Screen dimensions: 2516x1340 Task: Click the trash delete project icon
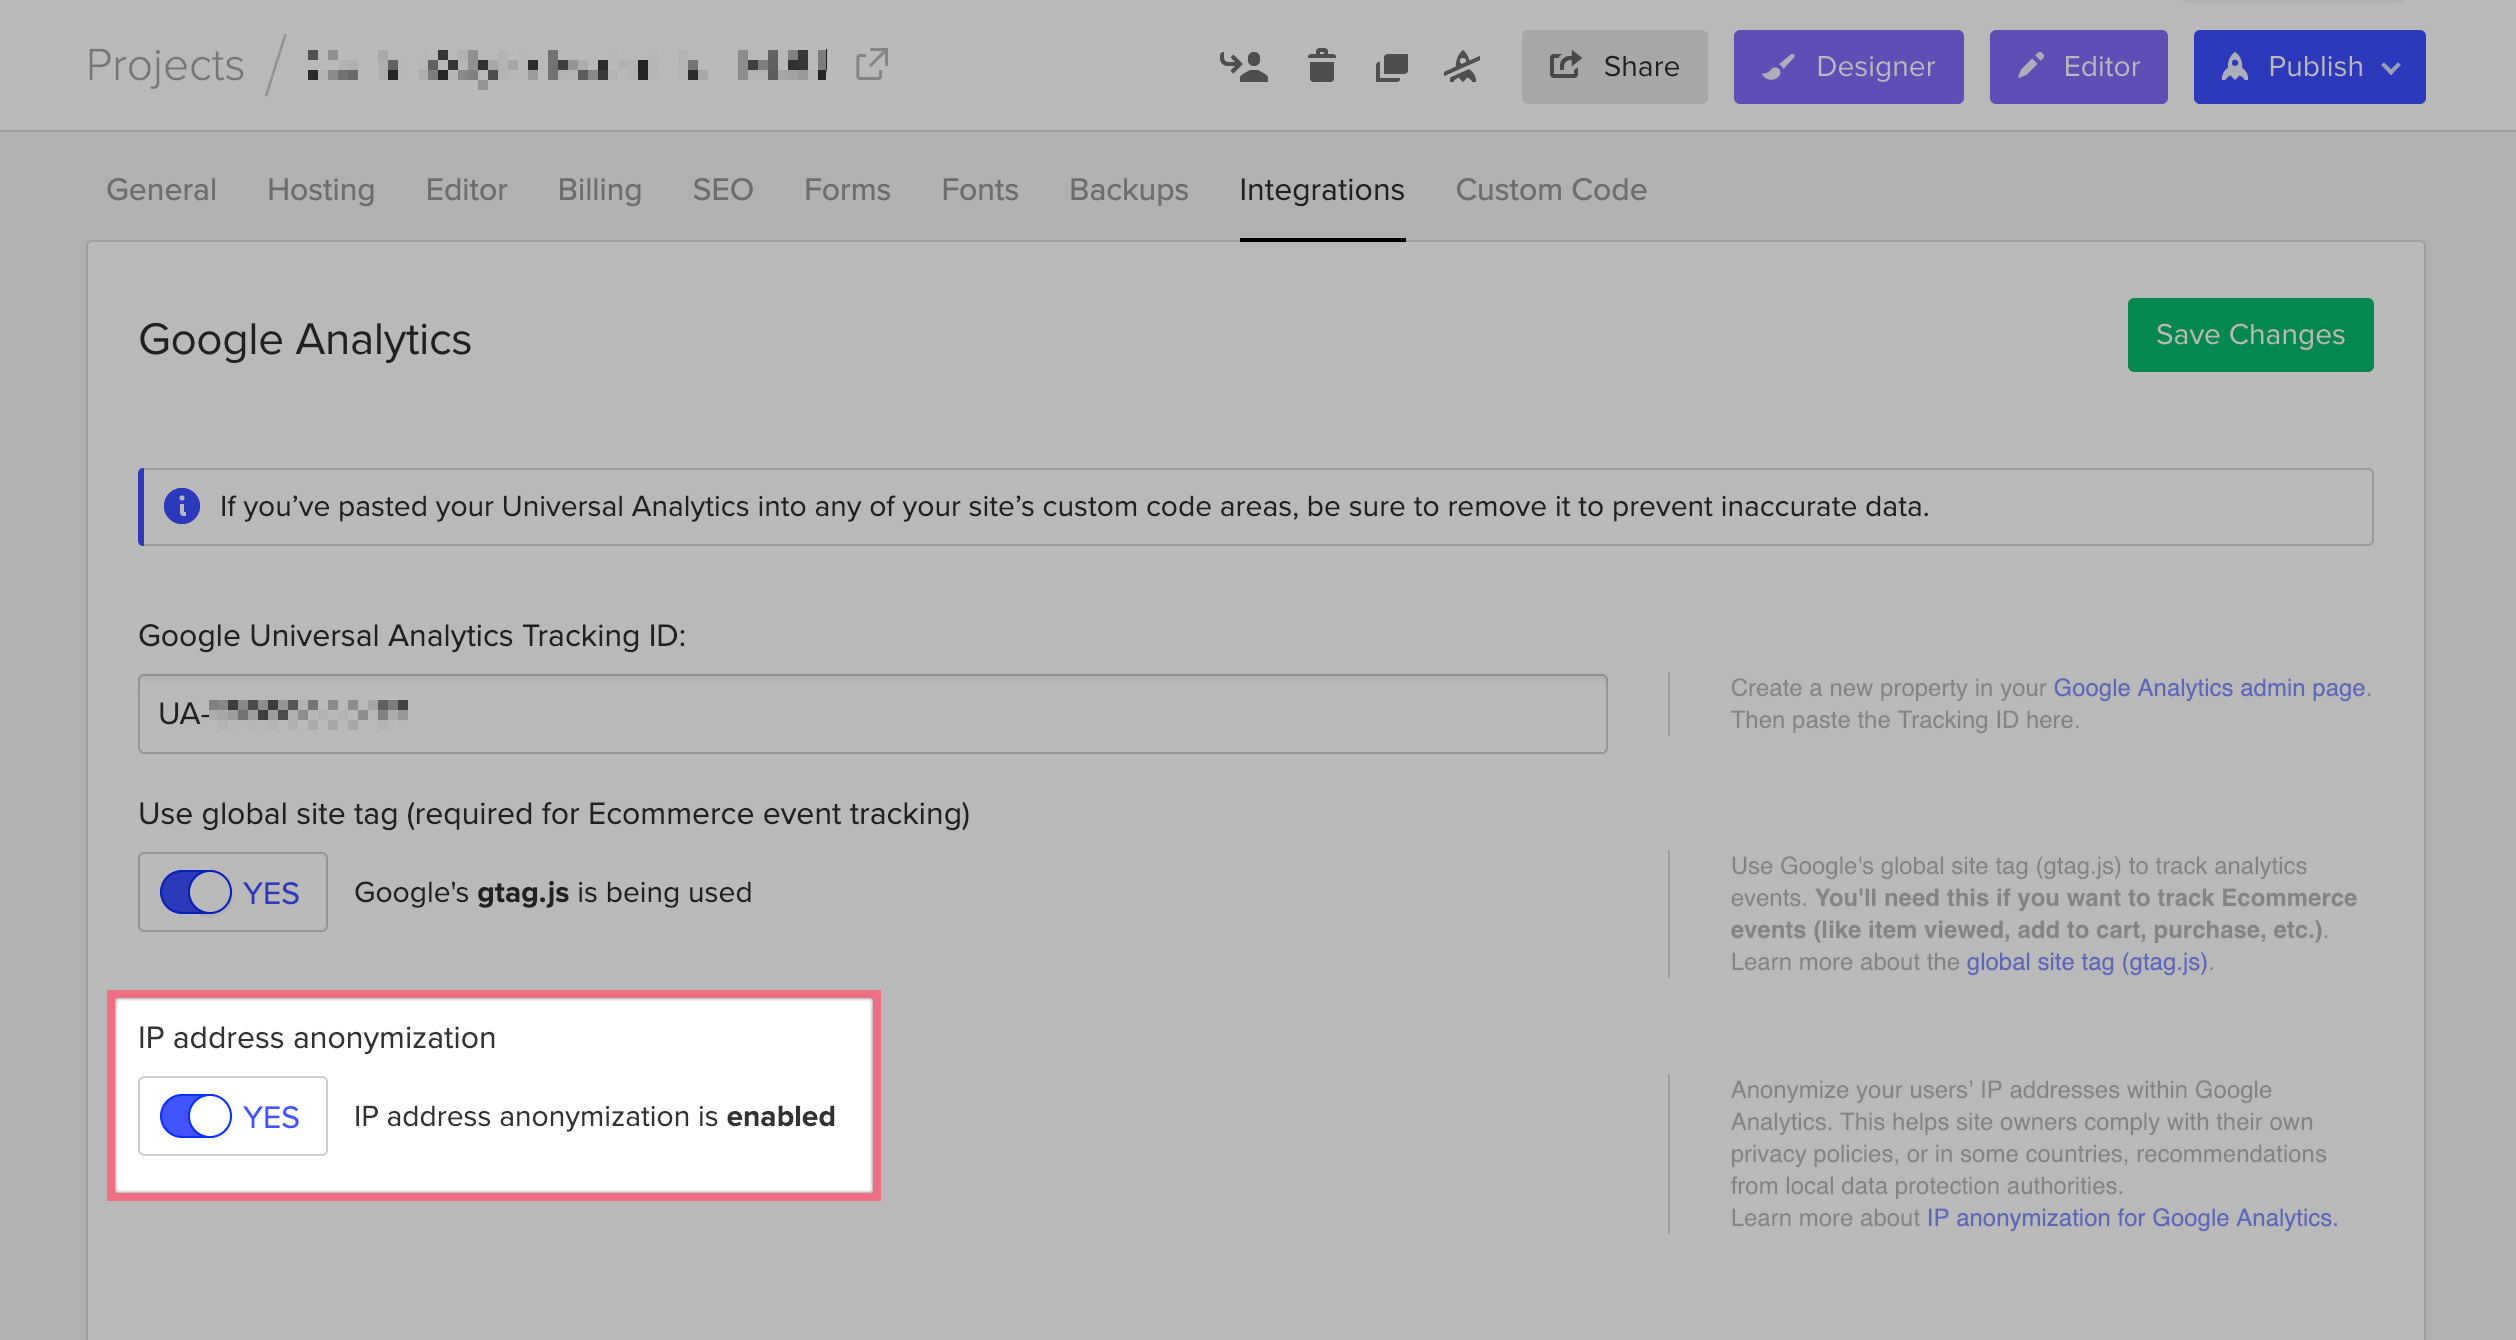[x=1321, y=67]
